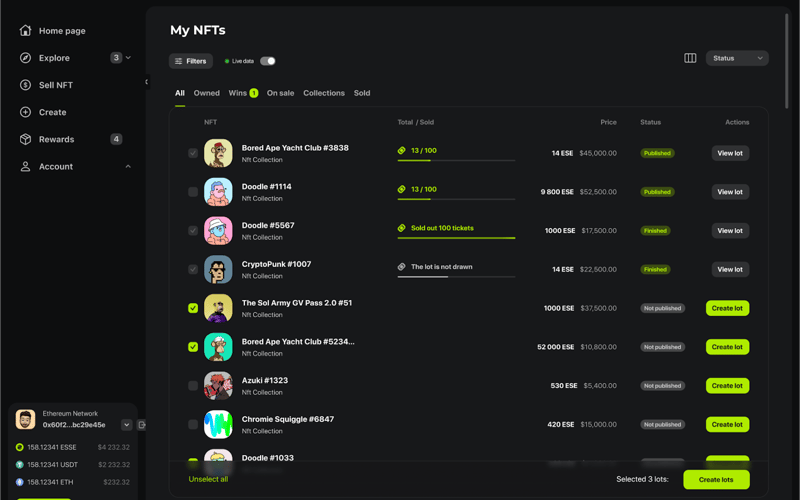Click the Explore count badge 3

(x=116, y=58)
